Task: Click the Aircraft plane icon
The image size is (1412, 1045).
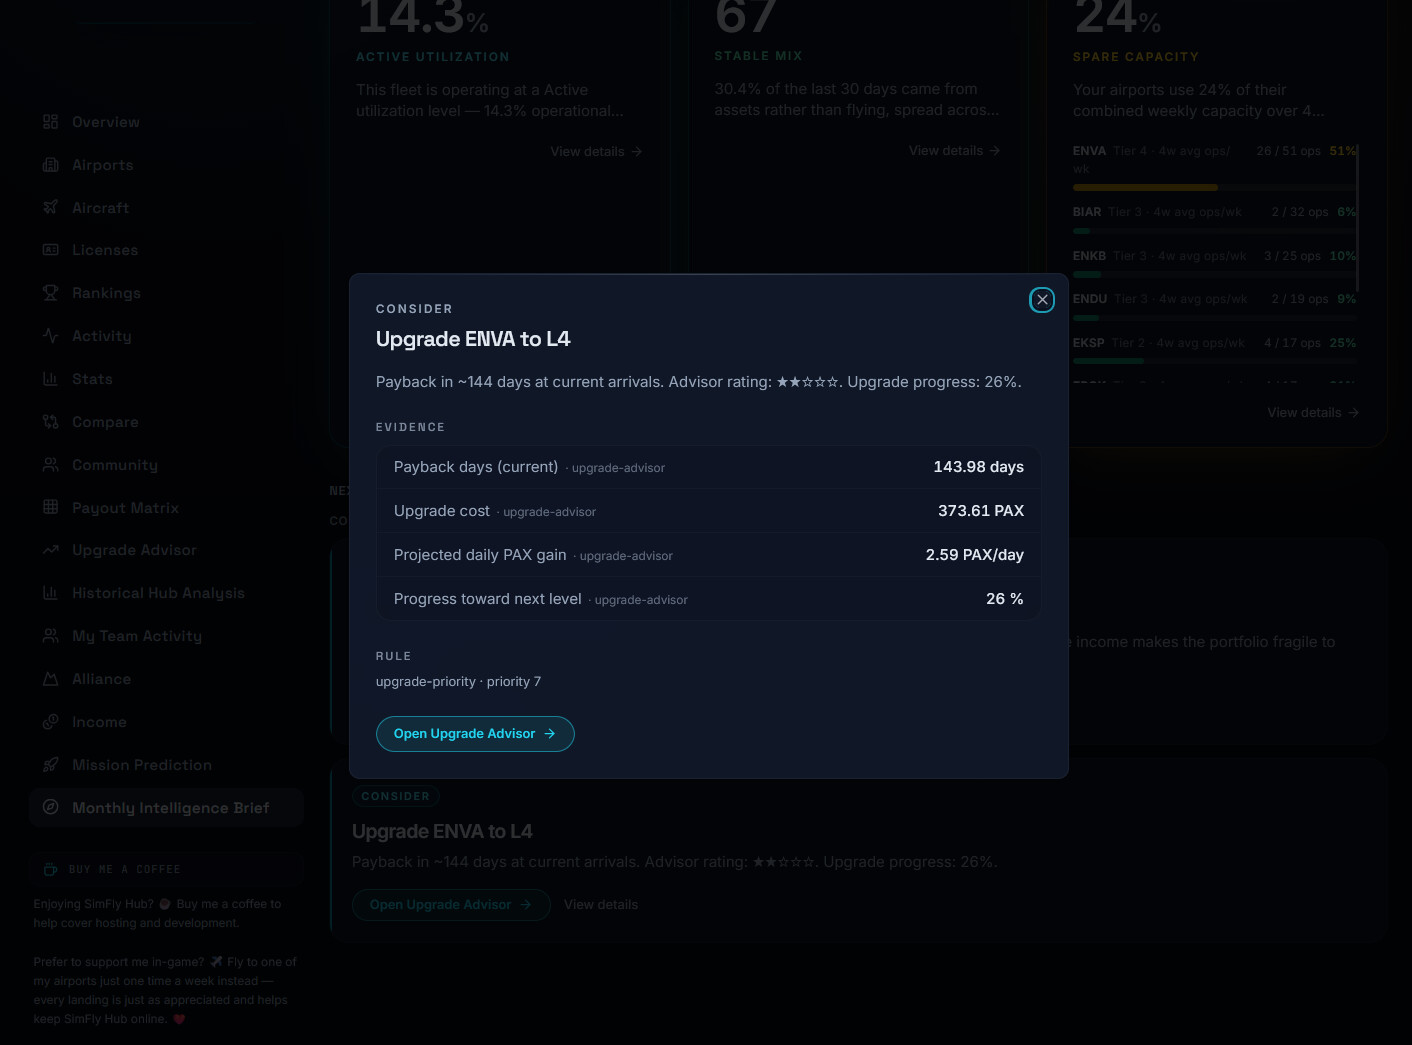Action: pyautogui.click(x=51, y=208)
